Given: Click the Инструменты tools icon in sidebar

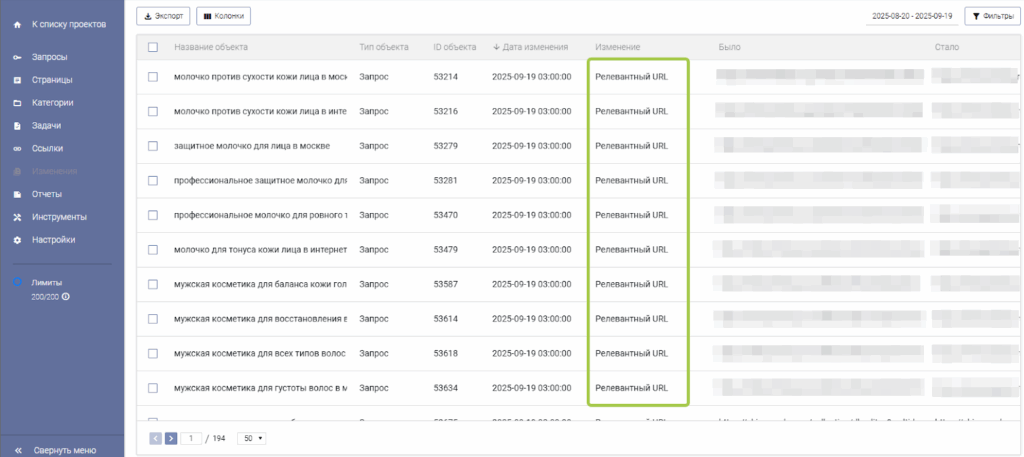Looking at the screenshot, I should [17, 217].
